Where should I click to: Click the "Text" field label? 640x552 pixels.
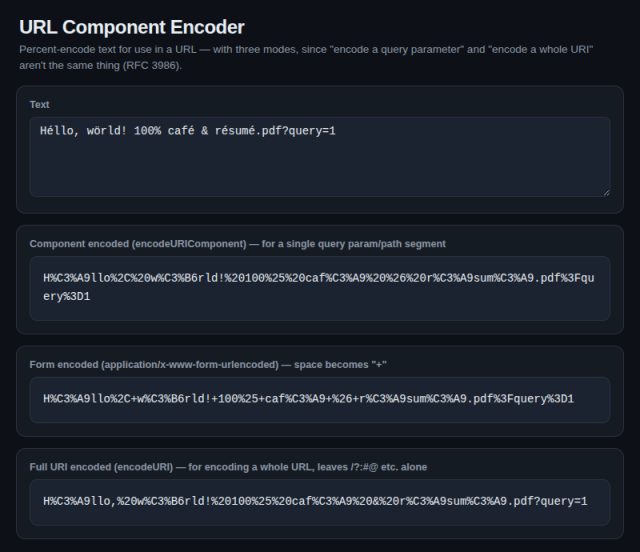click(x=39, y=105)
